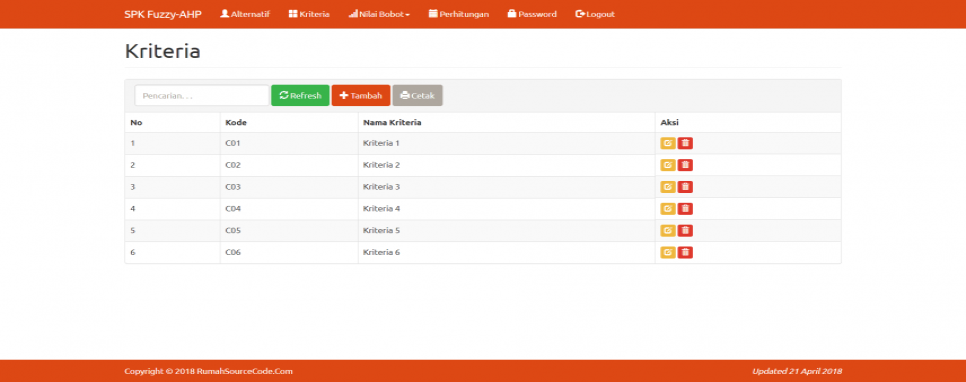This screenshot has width=966, height=382.
Task: Log out using the Logout link
Action: (595, 14)
